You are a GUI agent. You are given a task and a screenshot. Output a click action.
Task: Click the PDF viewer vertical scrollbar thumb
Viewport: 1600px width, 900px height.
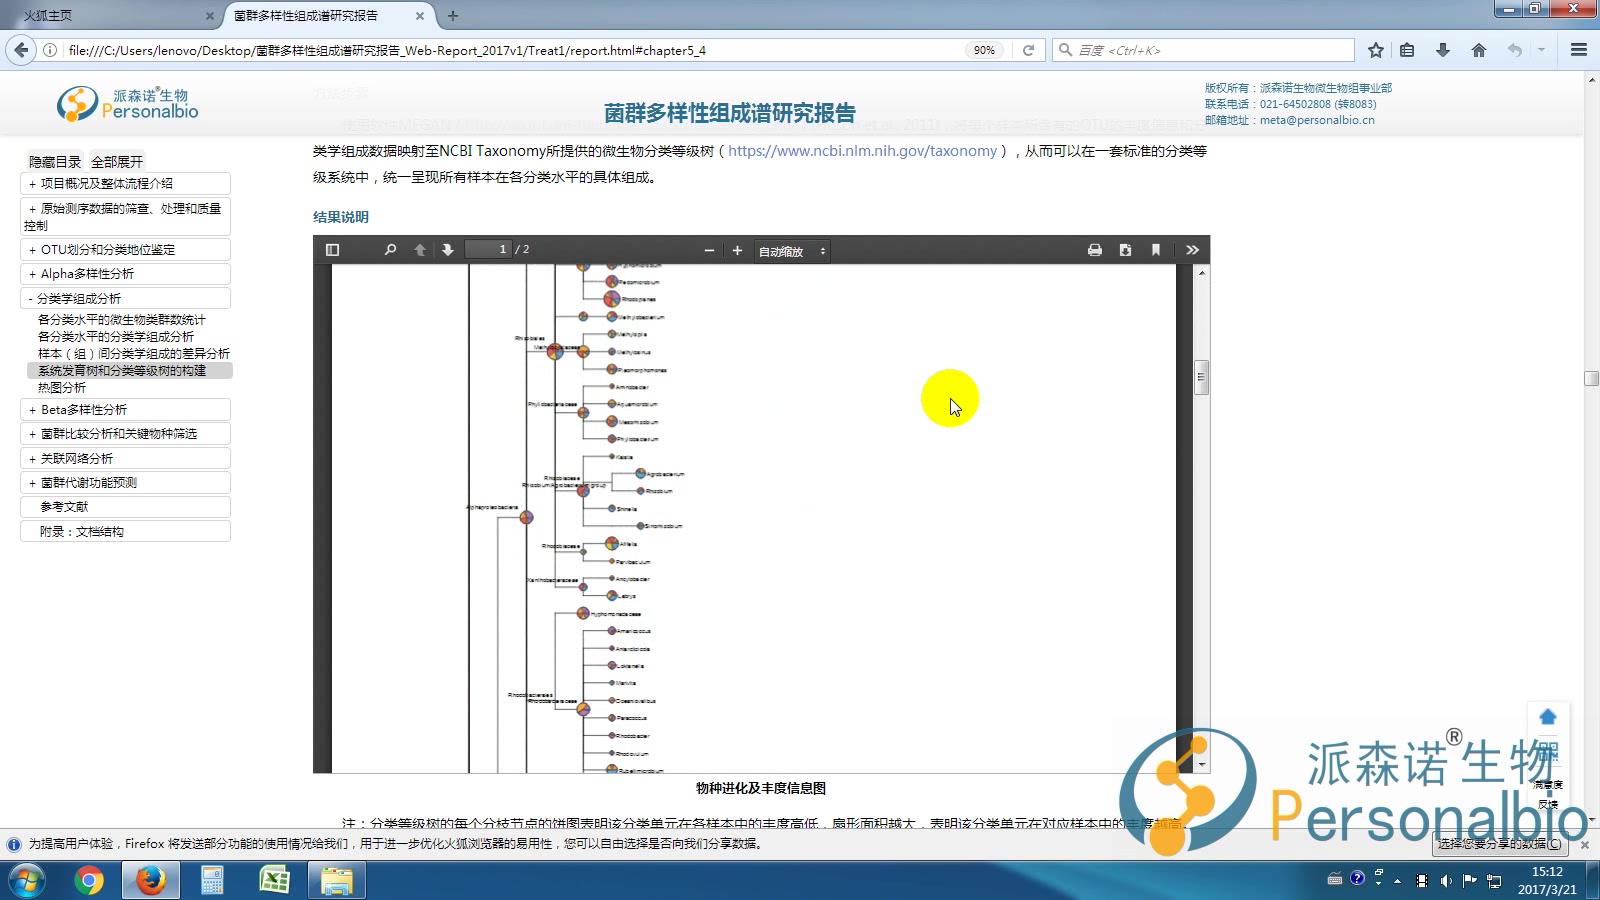pyautogui.click(x=1202, y=378)
